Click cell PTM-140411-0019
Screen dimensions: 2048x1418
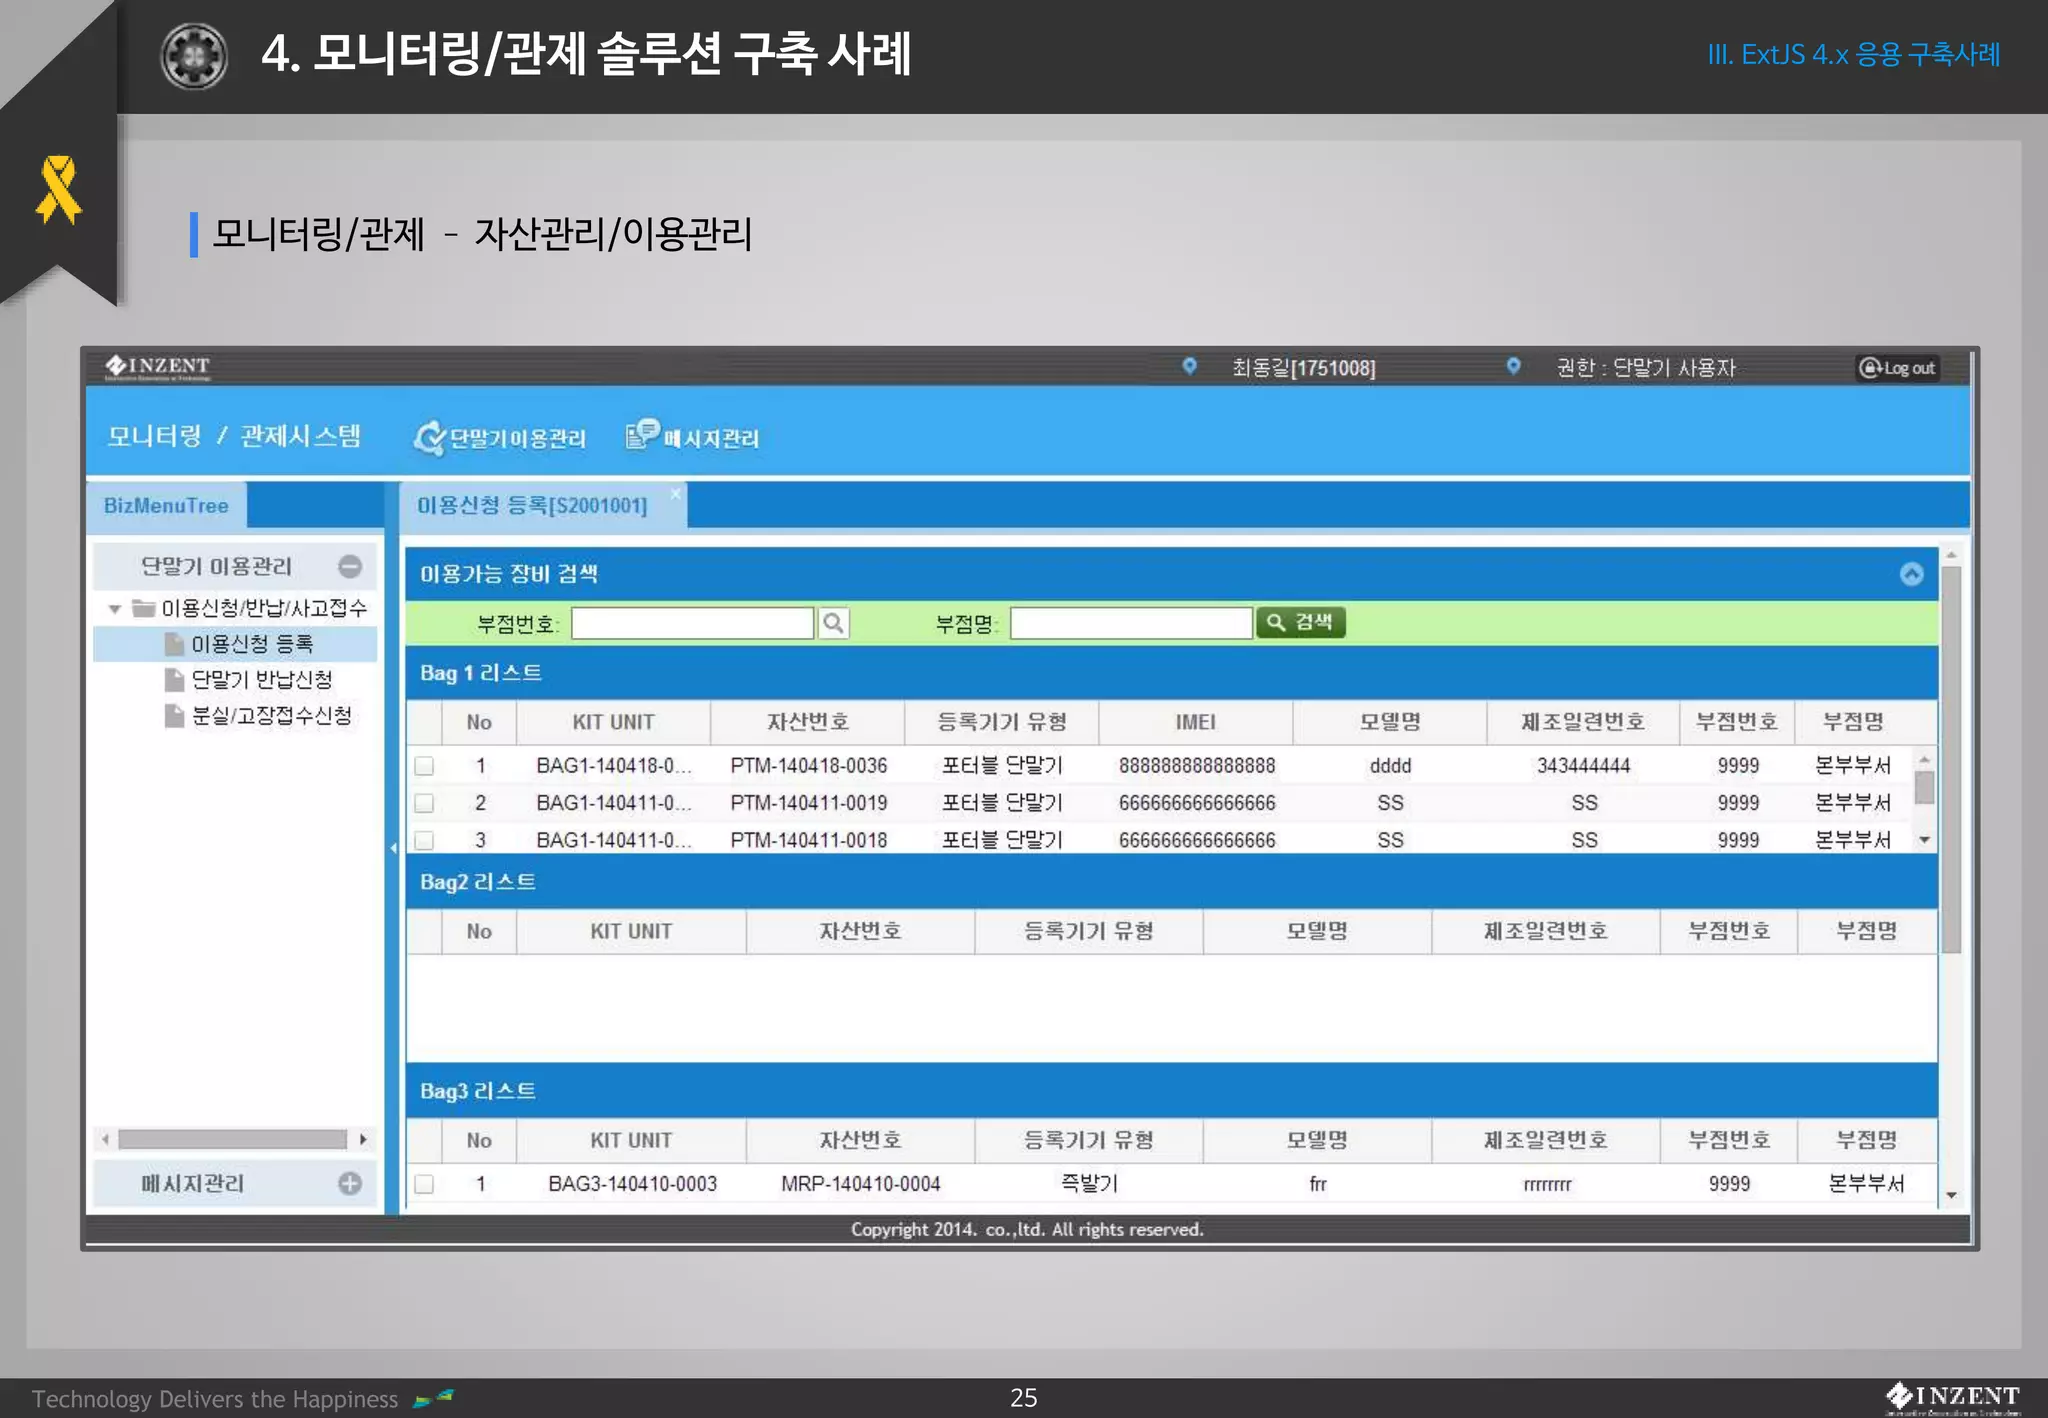(x=808, y=803)
